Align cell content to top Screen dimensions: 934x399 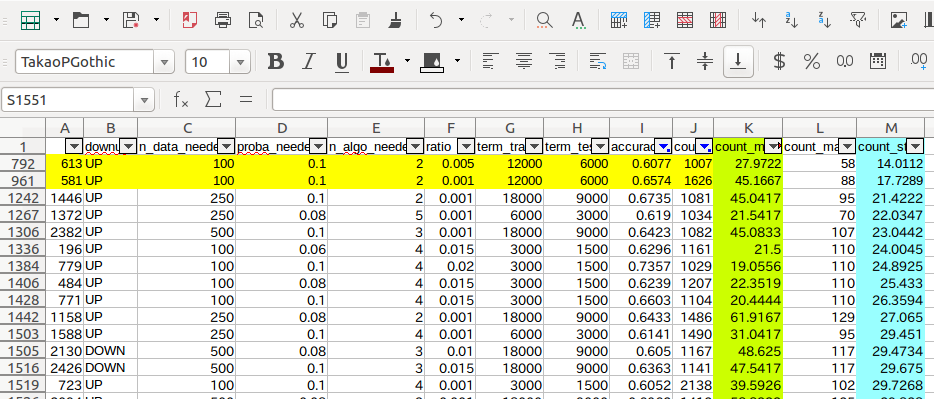(672, 61)
